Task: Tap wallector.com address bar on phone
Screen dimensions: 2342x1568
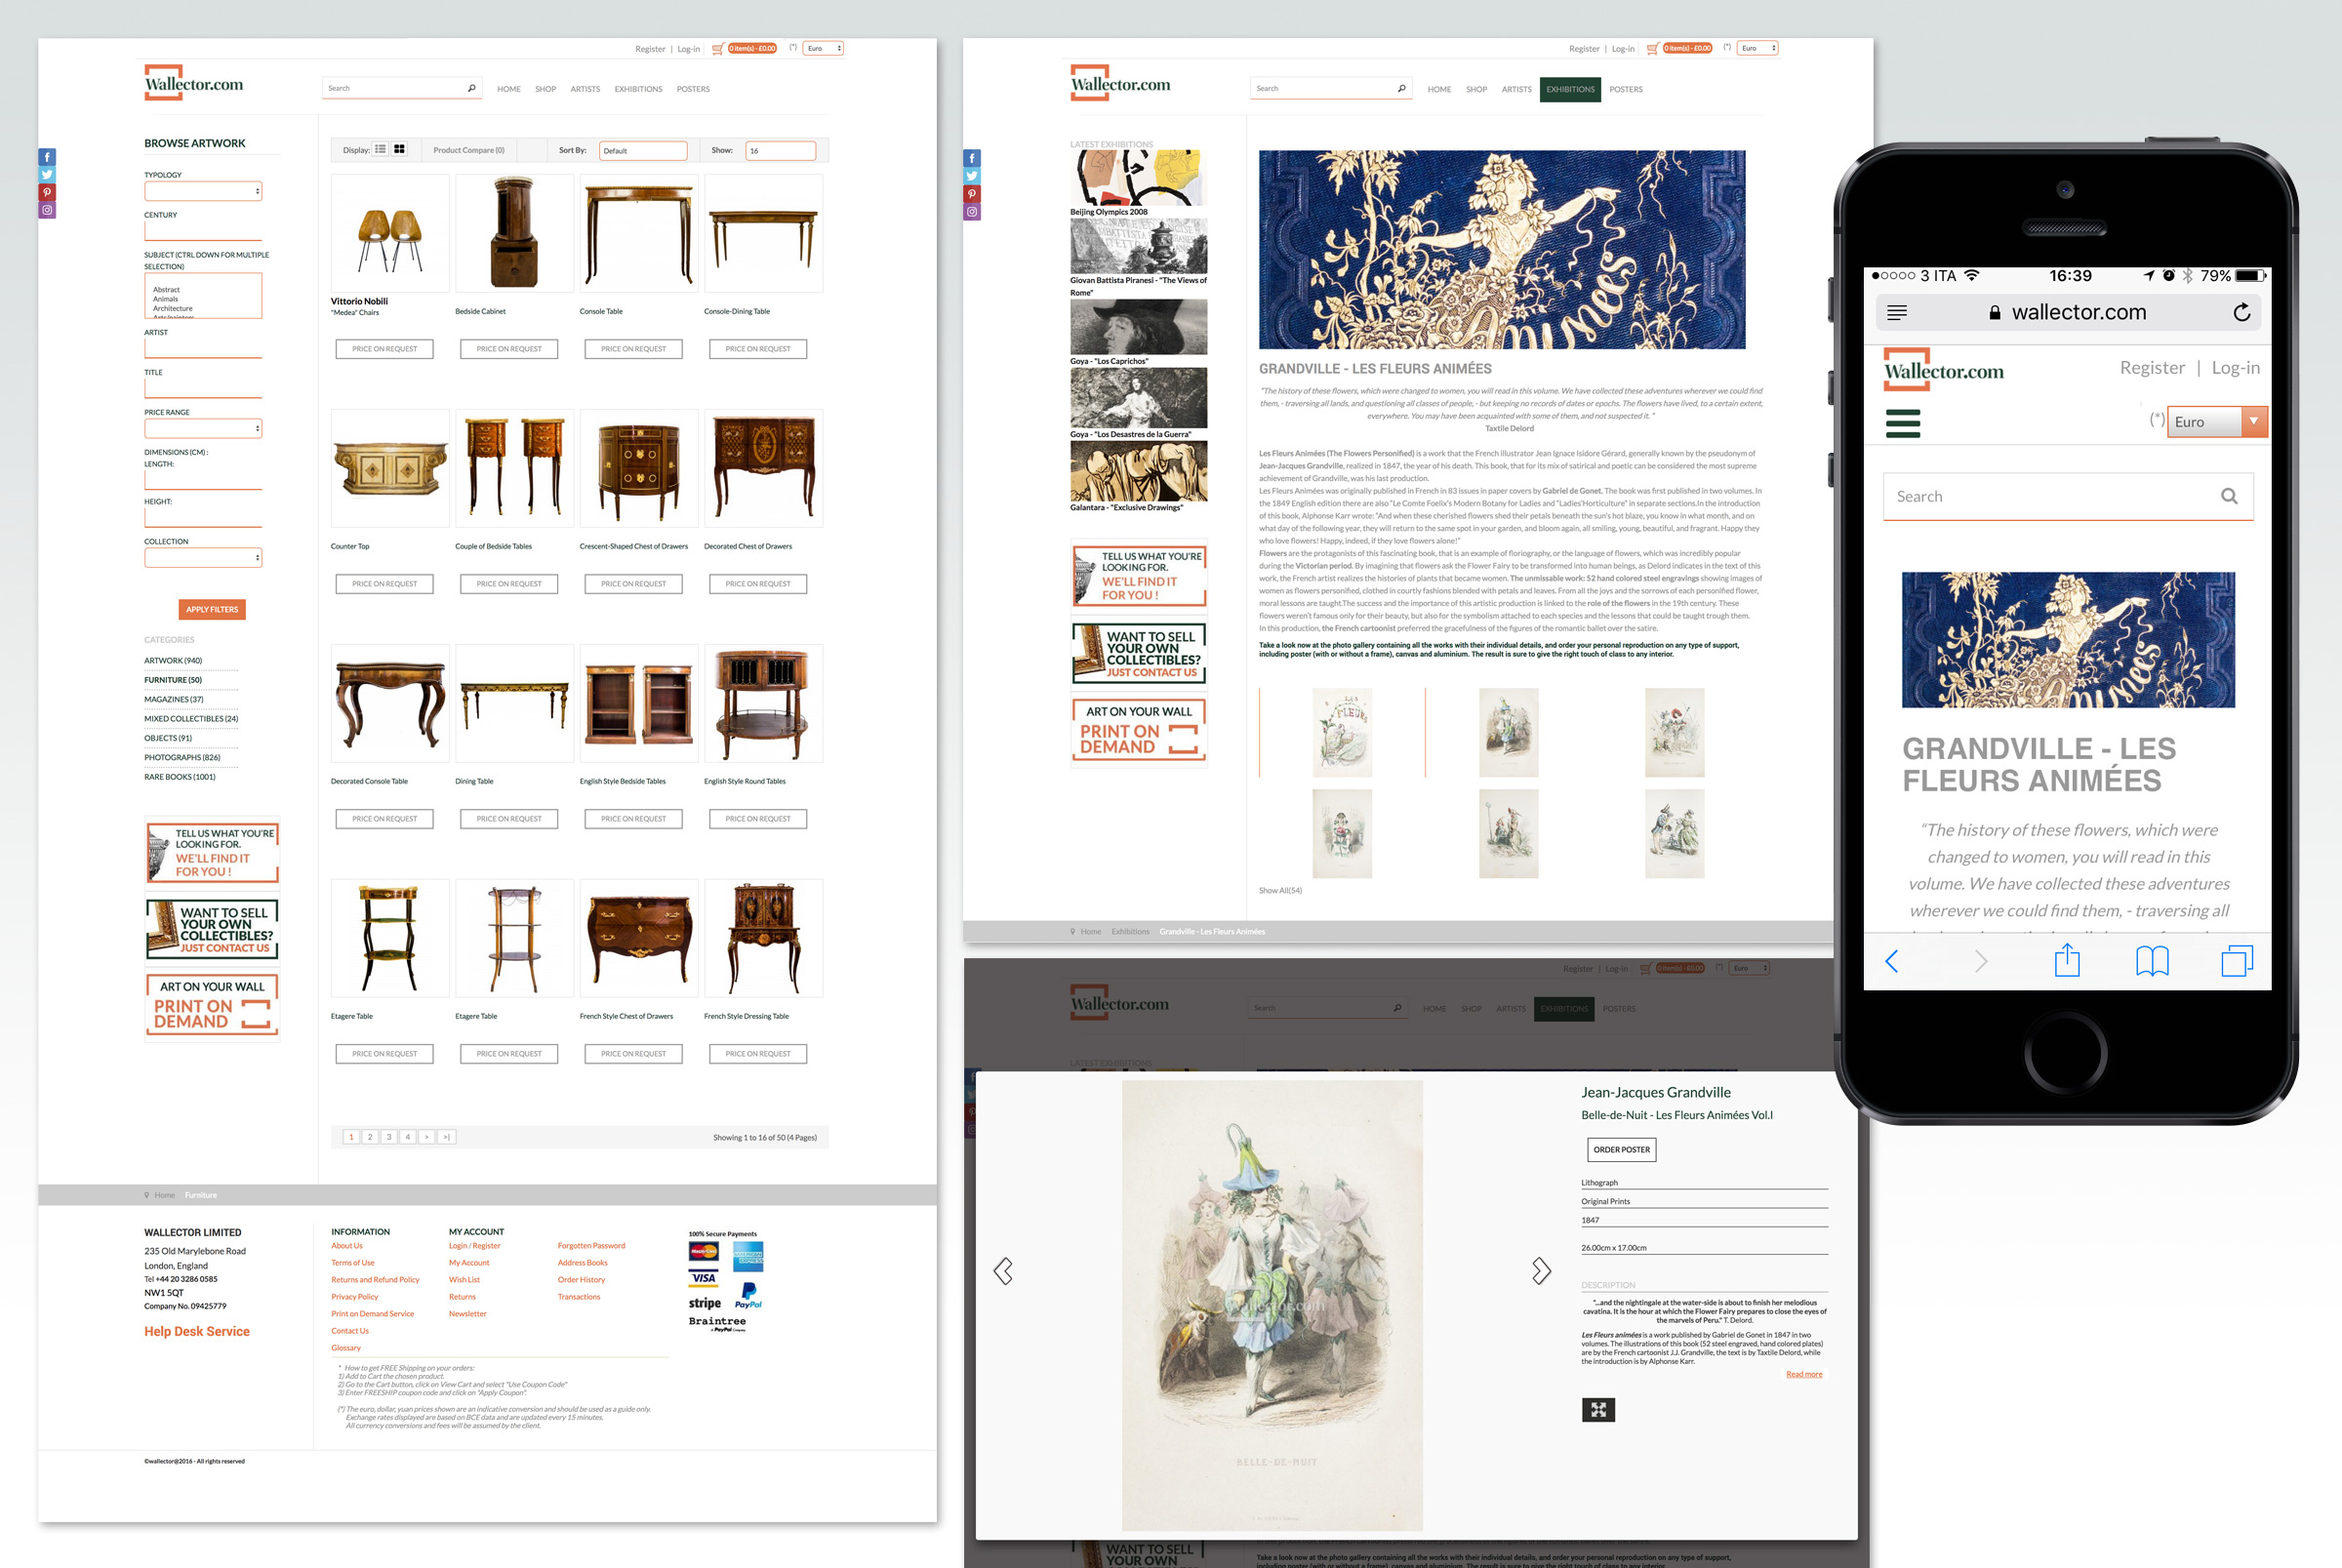Action: pos(2068,312)
